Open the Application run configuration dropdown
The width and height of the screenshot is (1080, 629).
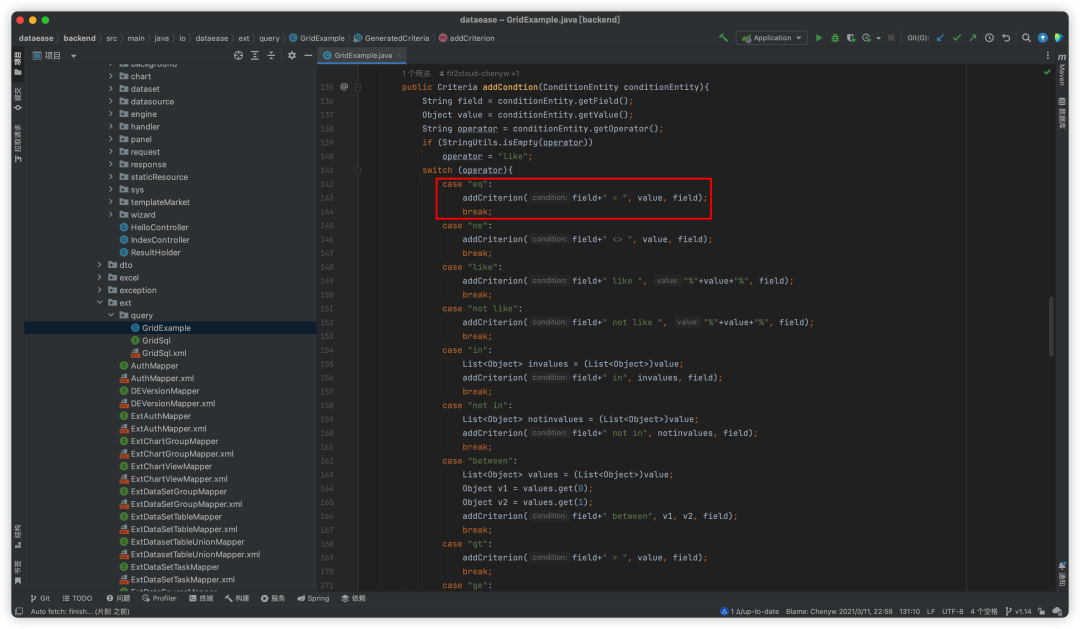(x=771, y=38)
